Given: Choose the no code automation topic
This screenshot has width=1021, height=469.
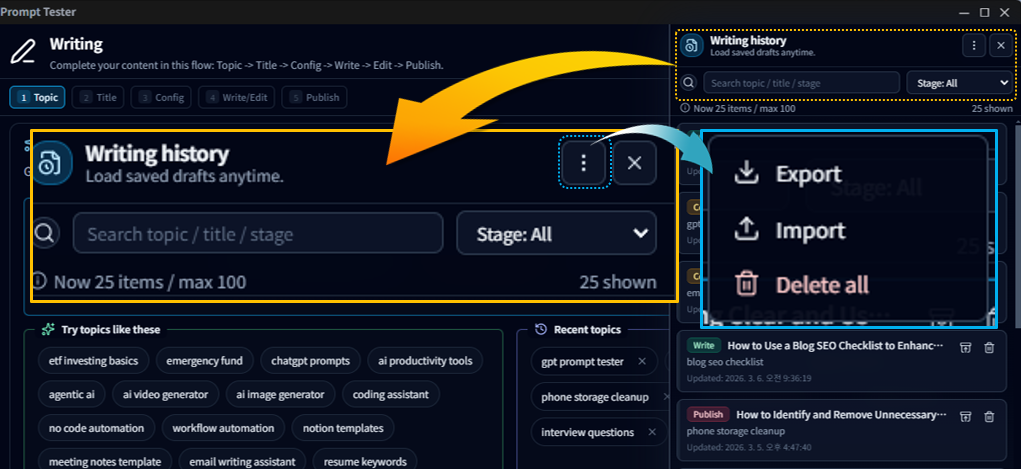Looking at the screenshot, I should coord(96,428).
